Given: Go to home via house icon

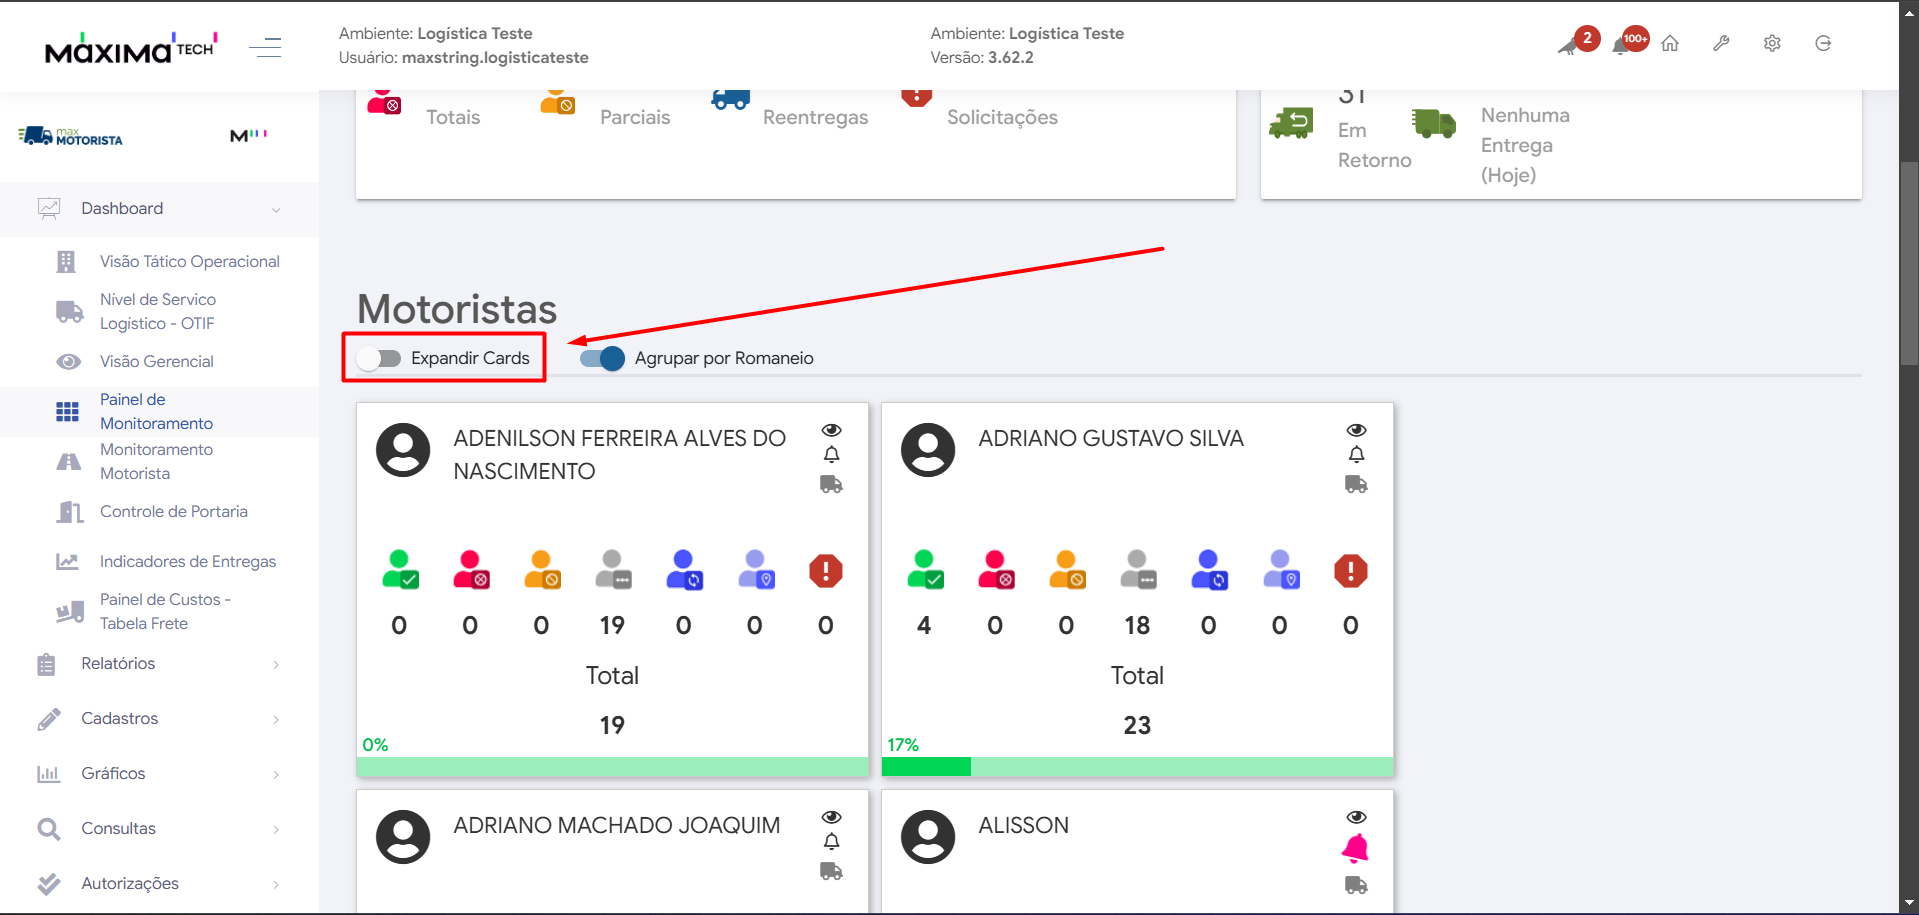Looking at the screenshot, I should pyautogui.click(x=1670, y=43).
